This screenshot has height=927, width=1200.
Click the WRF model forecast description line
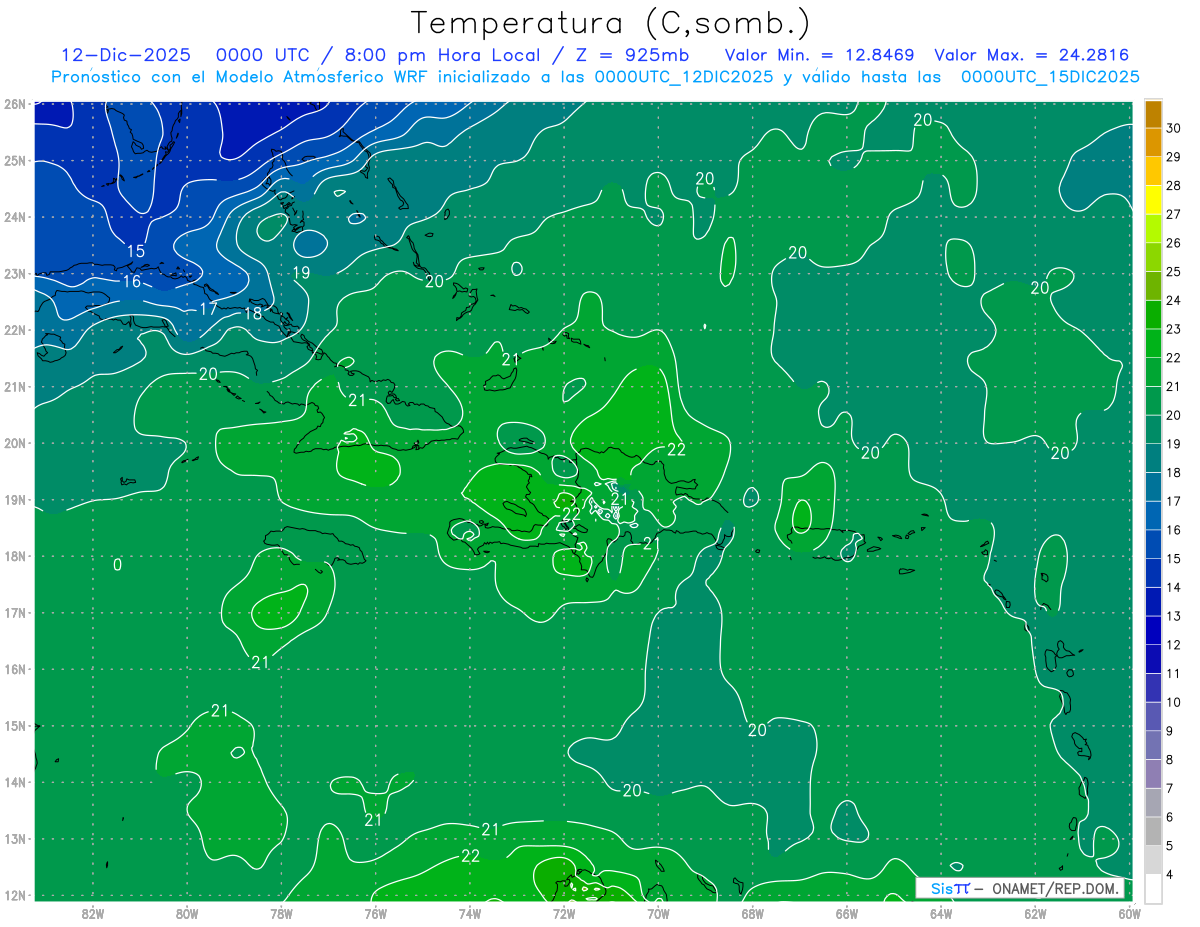click(x=595, y=77)
